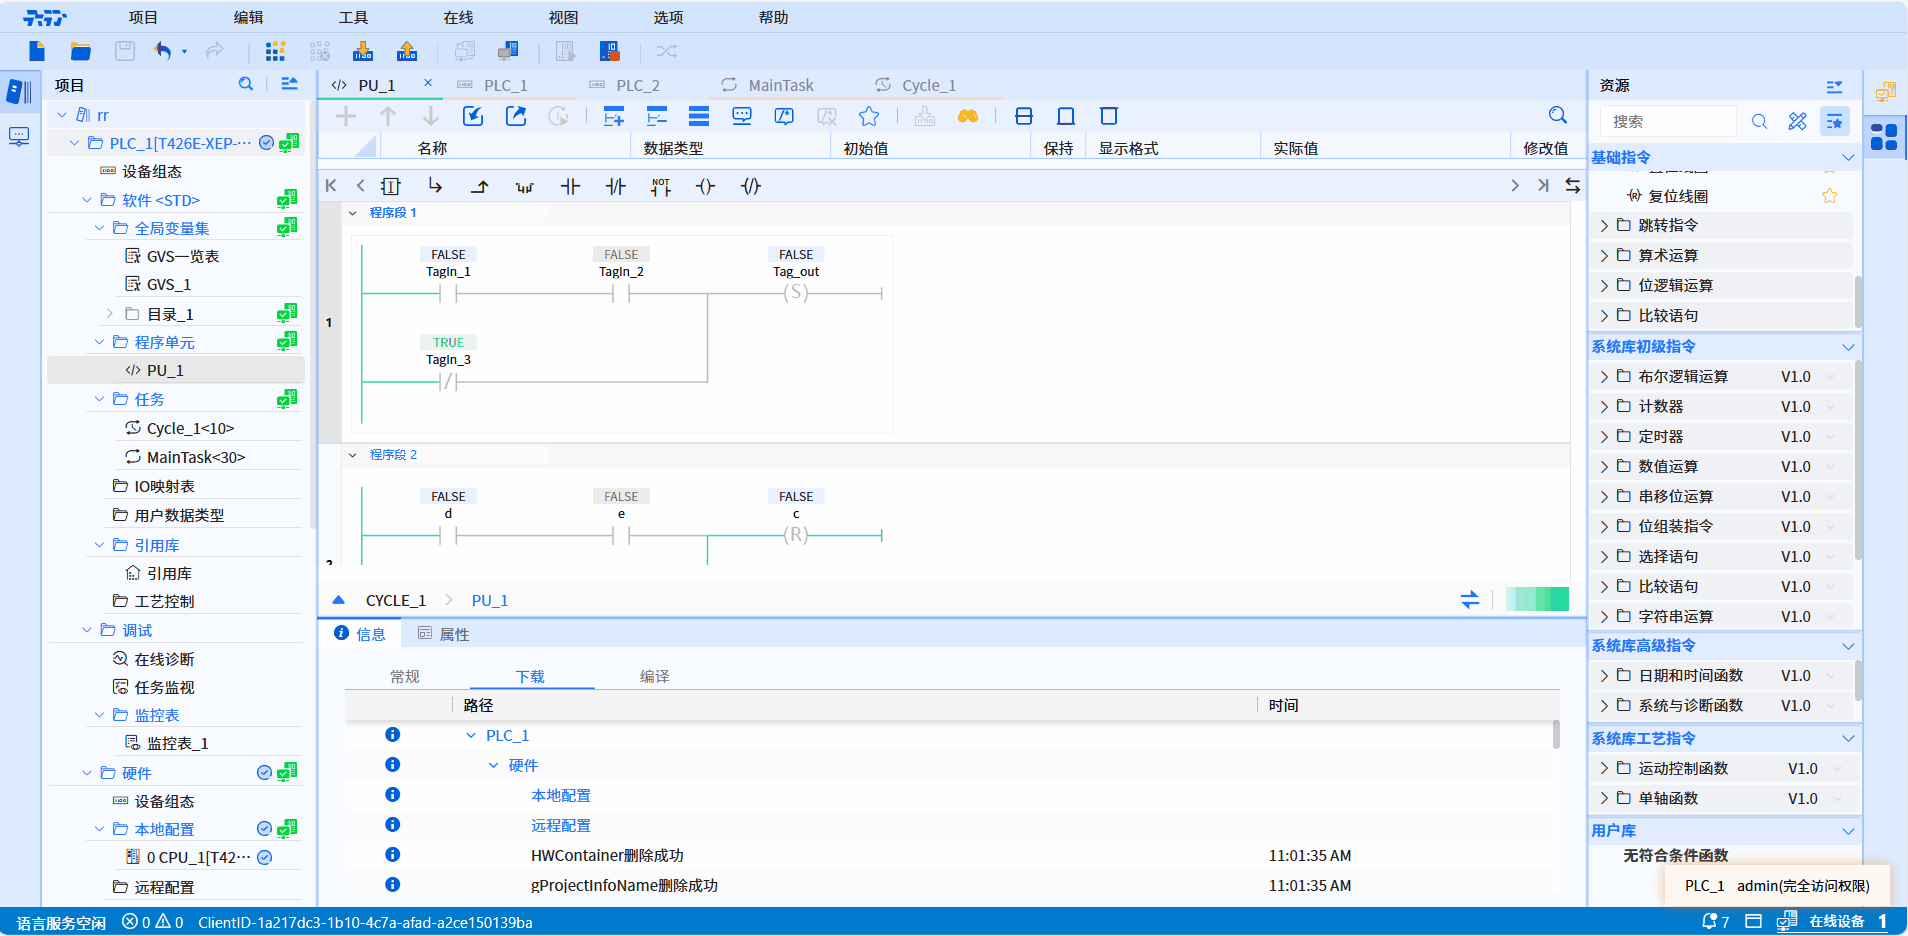Viewport: 1908px width, 936px height.
Task: Toggle the favorite star for 复位线圈
Action: [x=1829, y=196]
